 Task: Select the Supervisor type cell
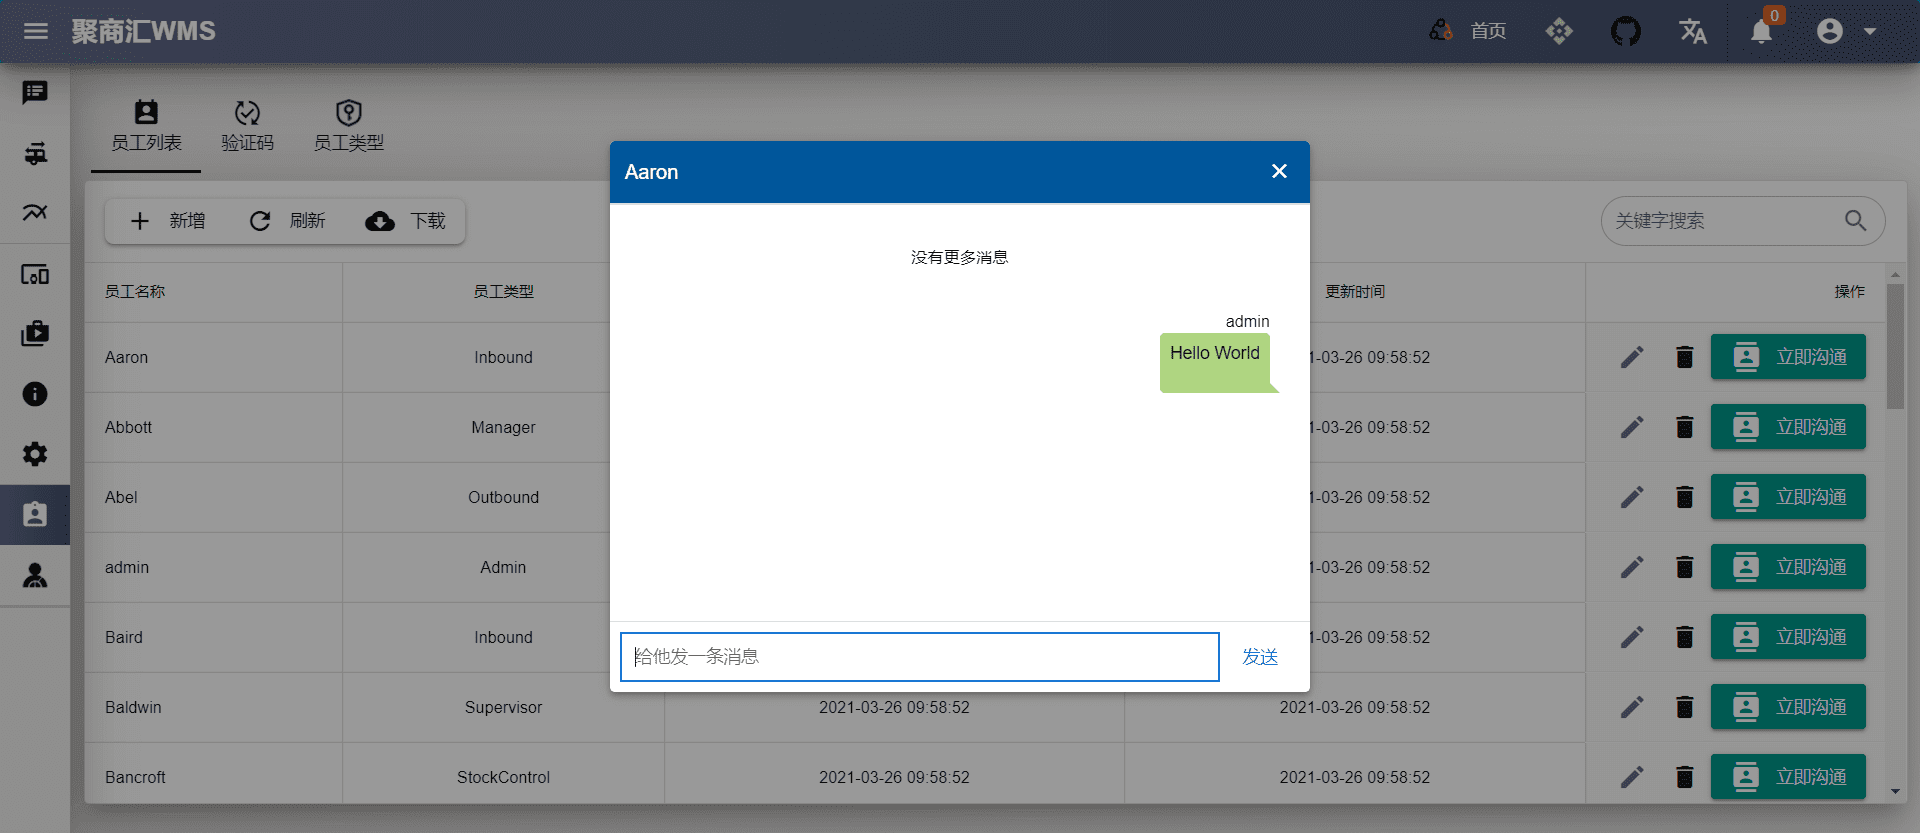tap(503, 707)
